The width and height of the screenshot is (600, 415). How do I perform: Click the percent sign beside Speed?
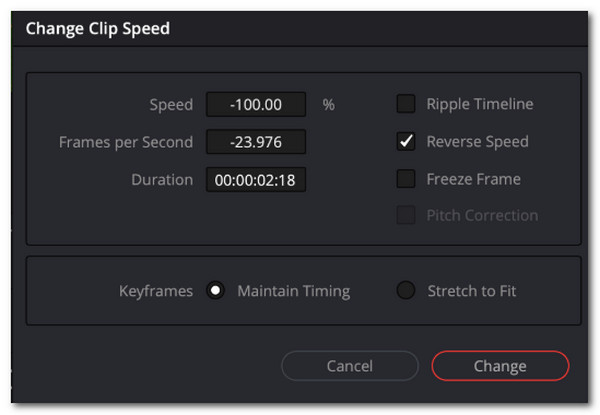click(328, 104)
